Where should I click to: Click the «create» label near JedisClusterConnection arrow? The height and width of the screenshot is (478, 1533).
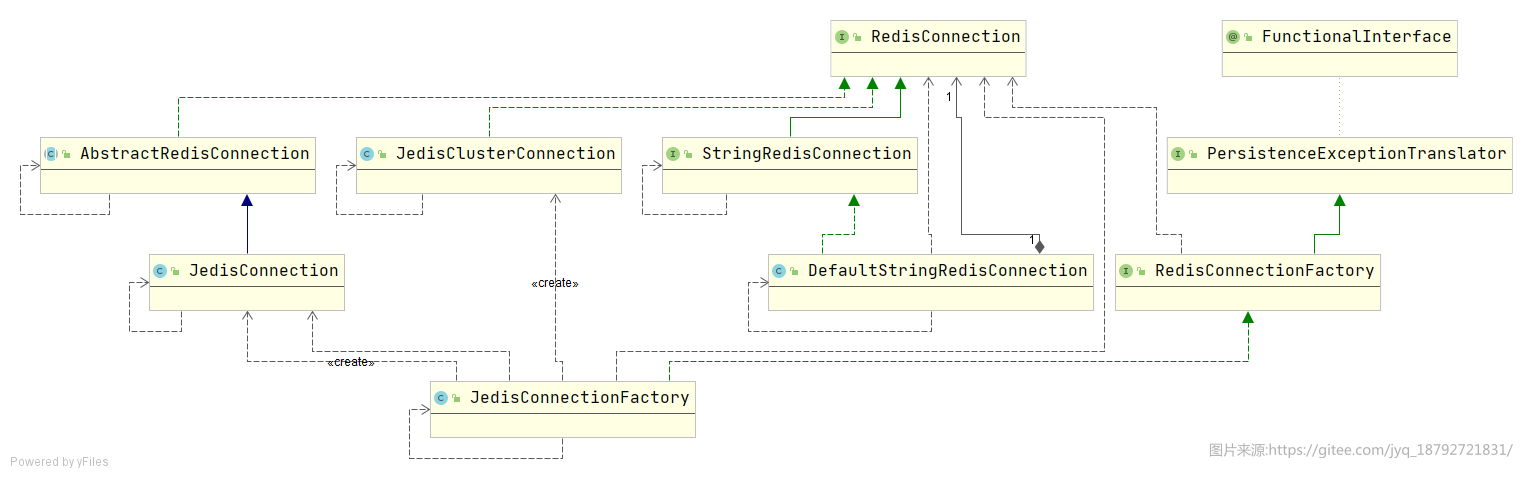555,283
